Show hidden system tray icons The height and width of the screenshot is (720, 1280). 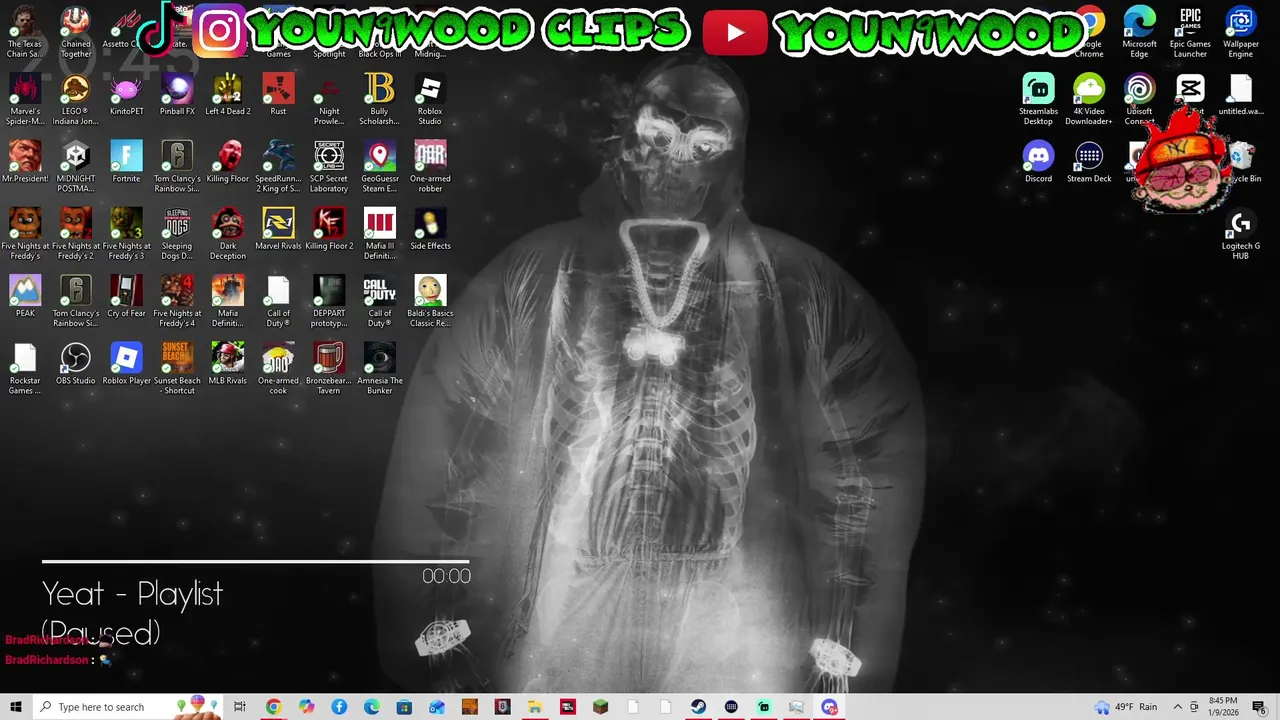coord(1178,707)
